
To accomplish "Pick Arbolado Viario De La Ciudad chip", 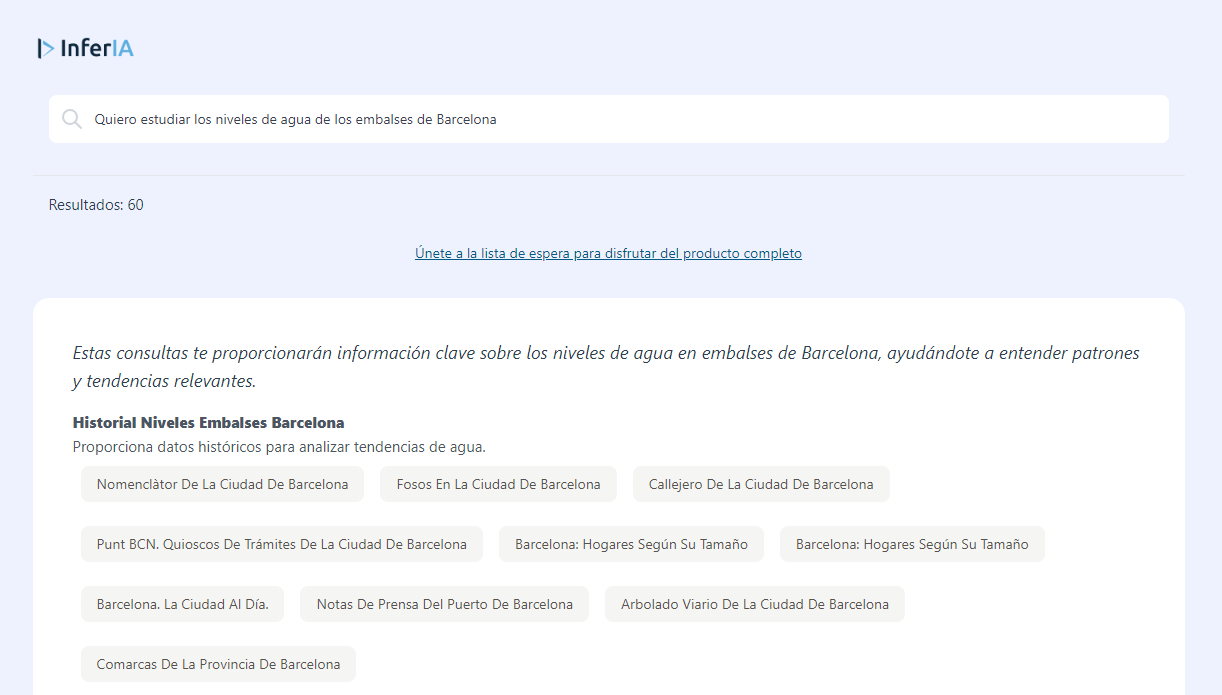I will (754, 604).
